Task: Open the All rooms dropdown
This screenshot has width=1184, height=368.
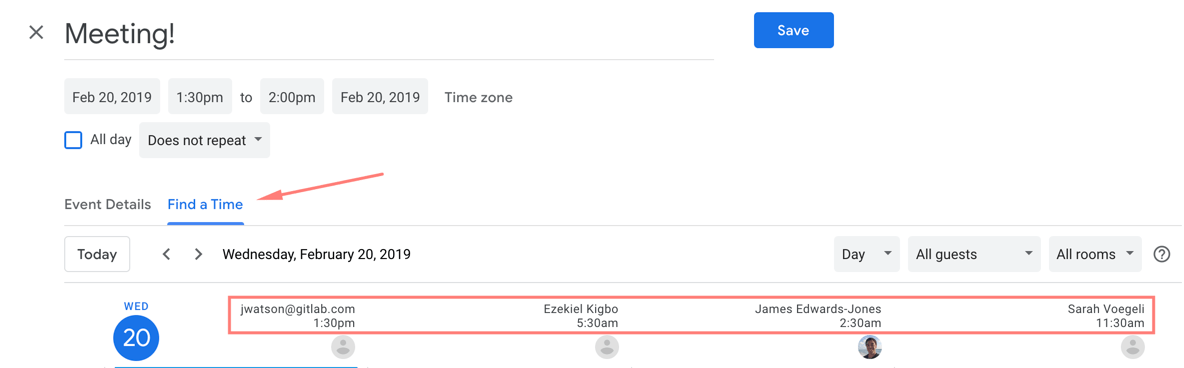Action: tap(1095, 254)
